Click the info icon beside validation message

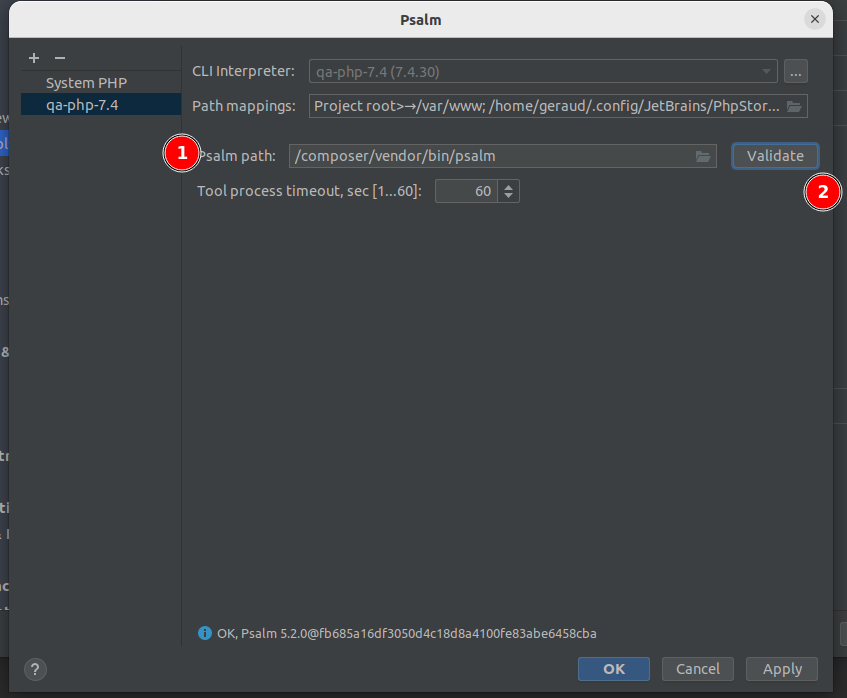(x=205, y=633)
